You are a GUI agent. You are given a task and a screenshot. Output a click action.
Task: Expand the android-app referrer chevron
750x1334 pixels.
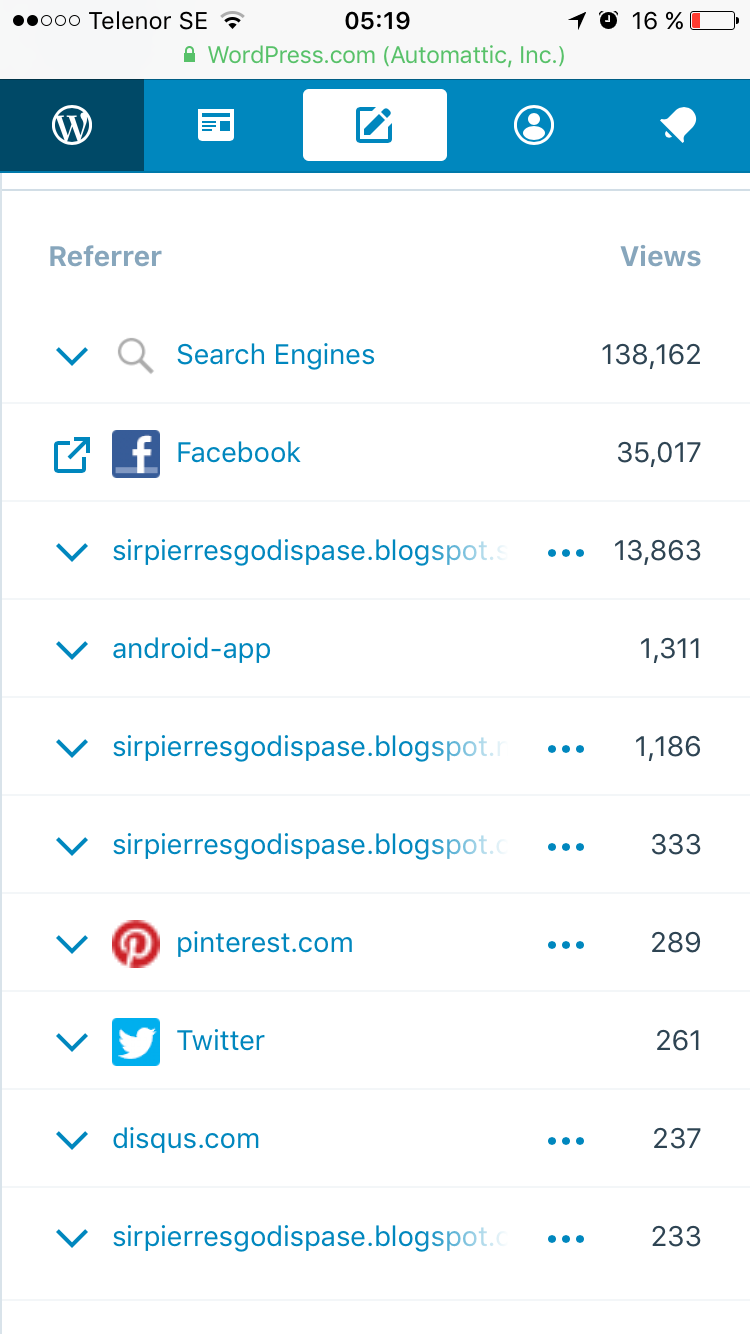[x=72, y=650]
